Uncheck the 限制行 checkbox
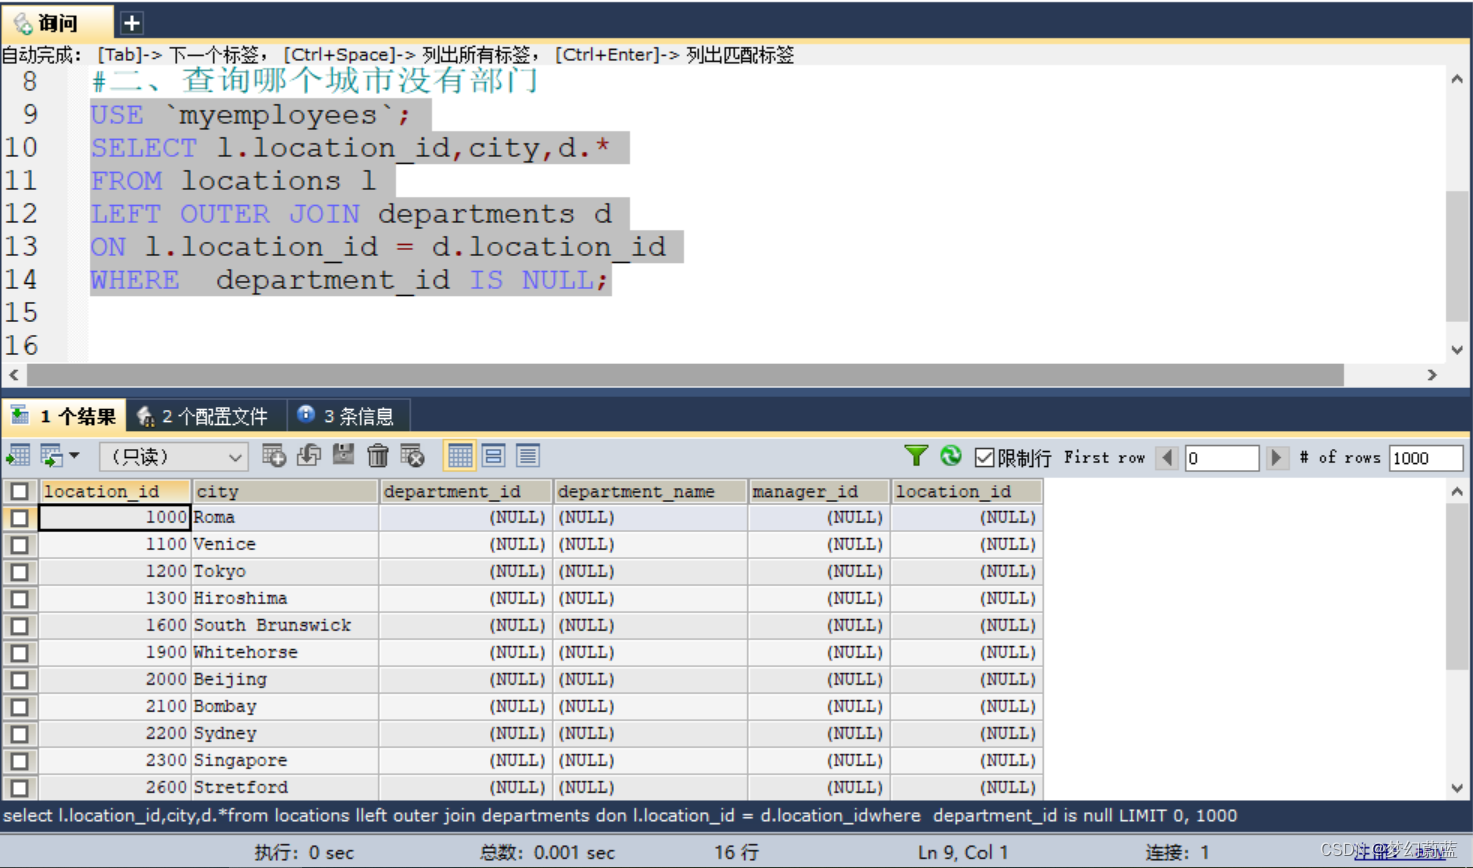This screenshot has width=1473, height=868. point(983,457)
